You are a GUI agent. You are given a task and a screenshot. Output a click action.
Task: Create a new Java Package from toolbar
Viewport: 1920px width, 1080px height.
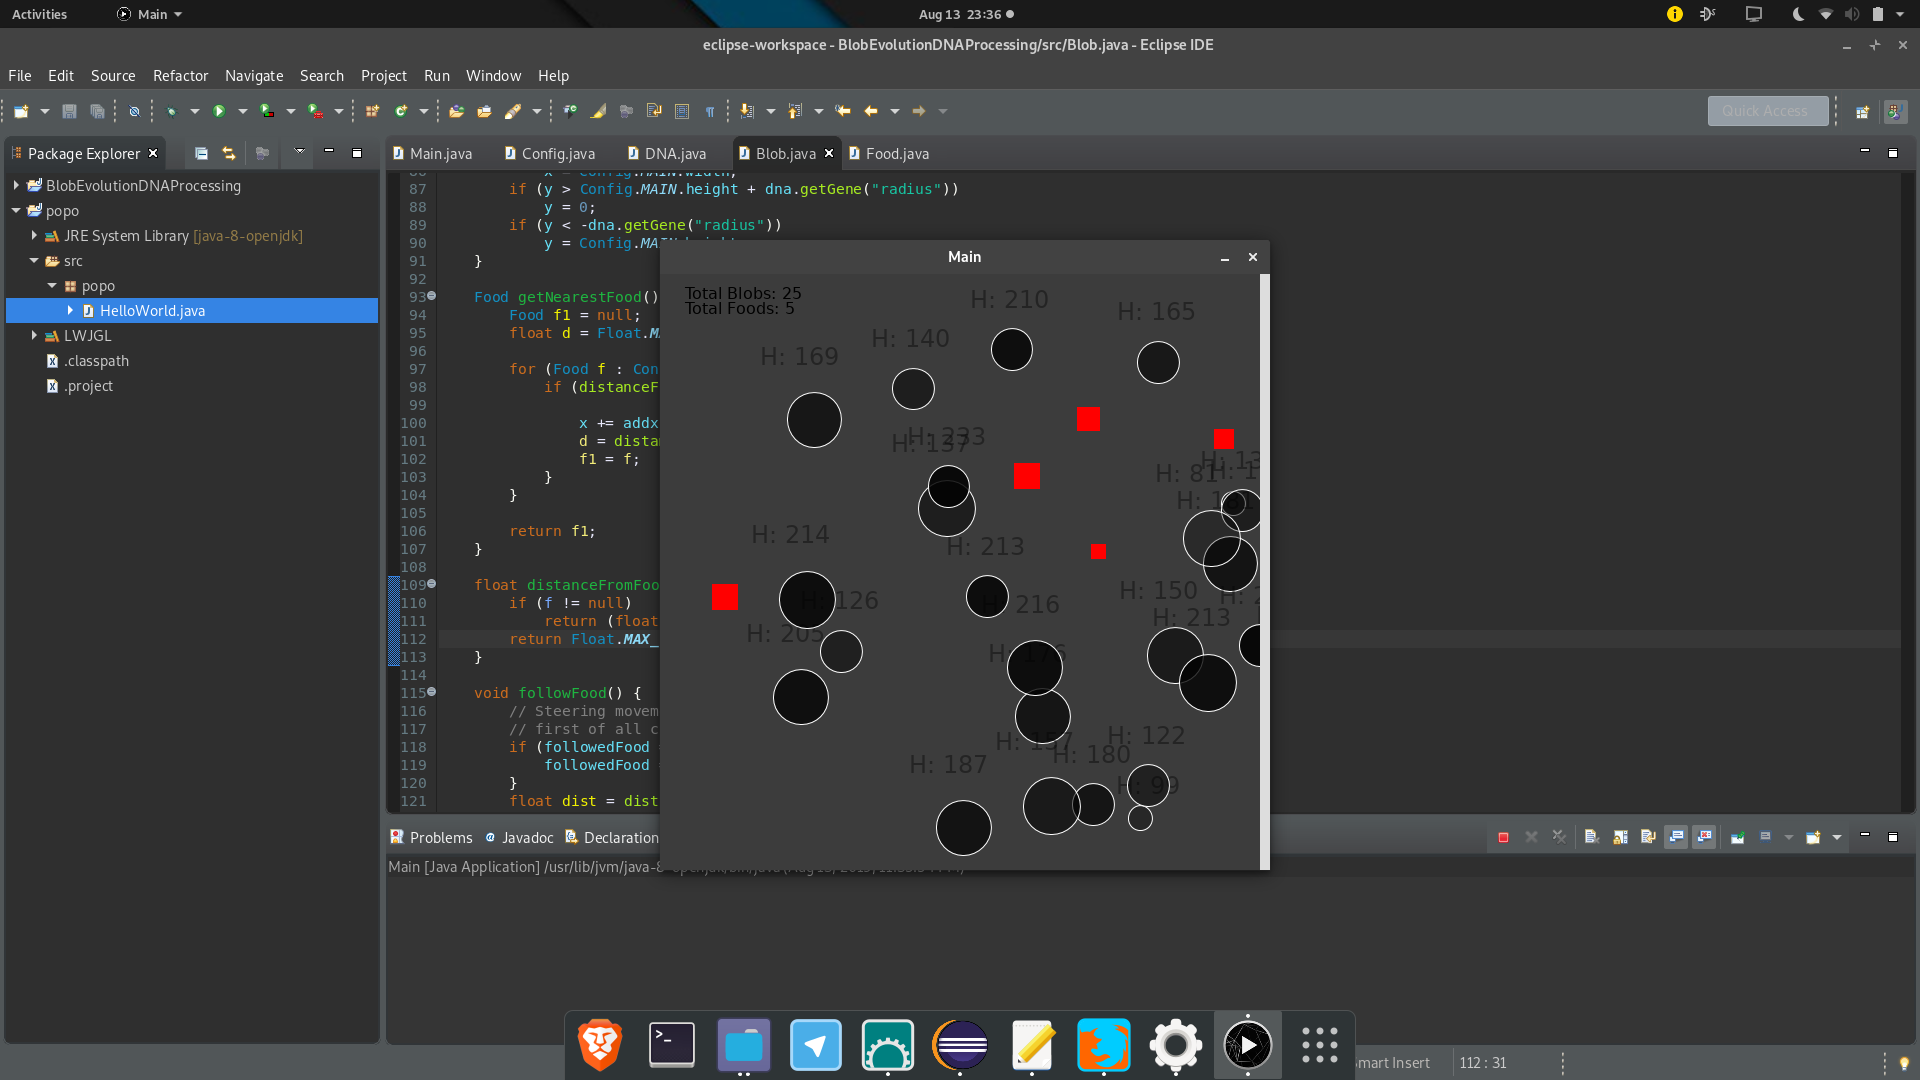[373, 111]
